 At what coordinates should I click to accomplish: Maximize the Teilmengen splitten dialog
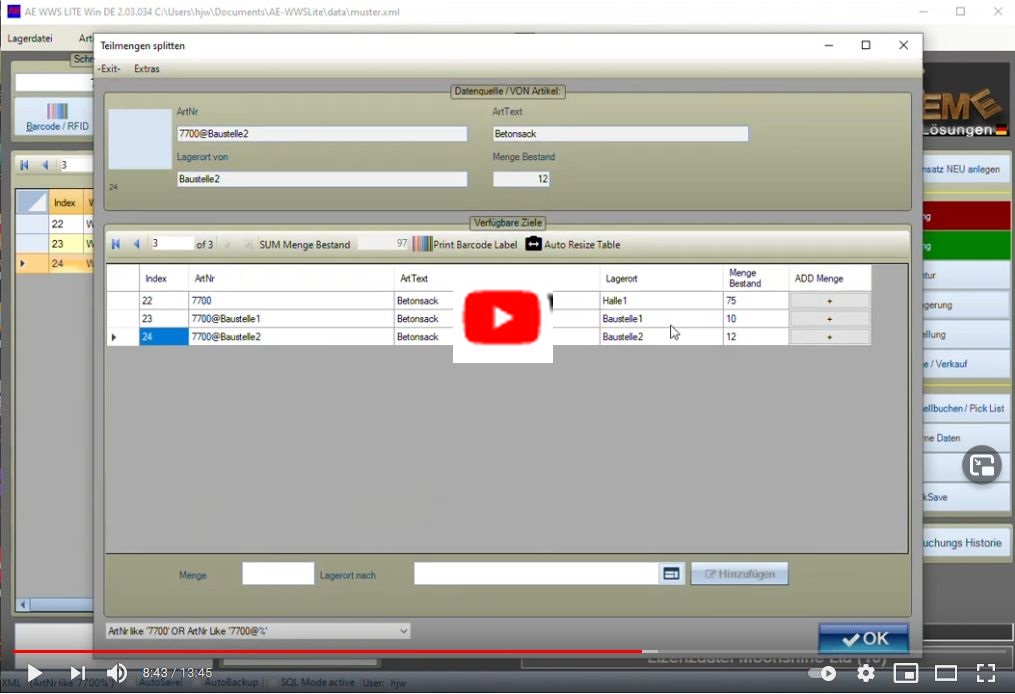(865, 45)
